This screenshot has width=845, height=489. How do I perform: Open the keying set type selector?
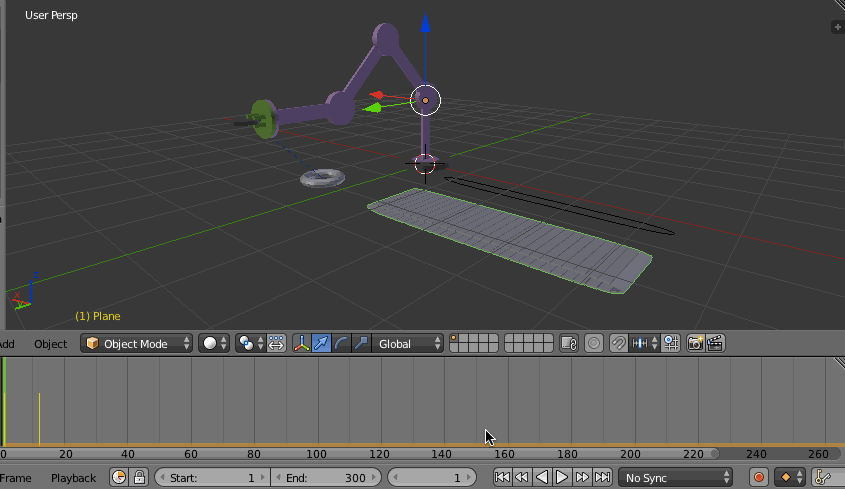point(789,477)
